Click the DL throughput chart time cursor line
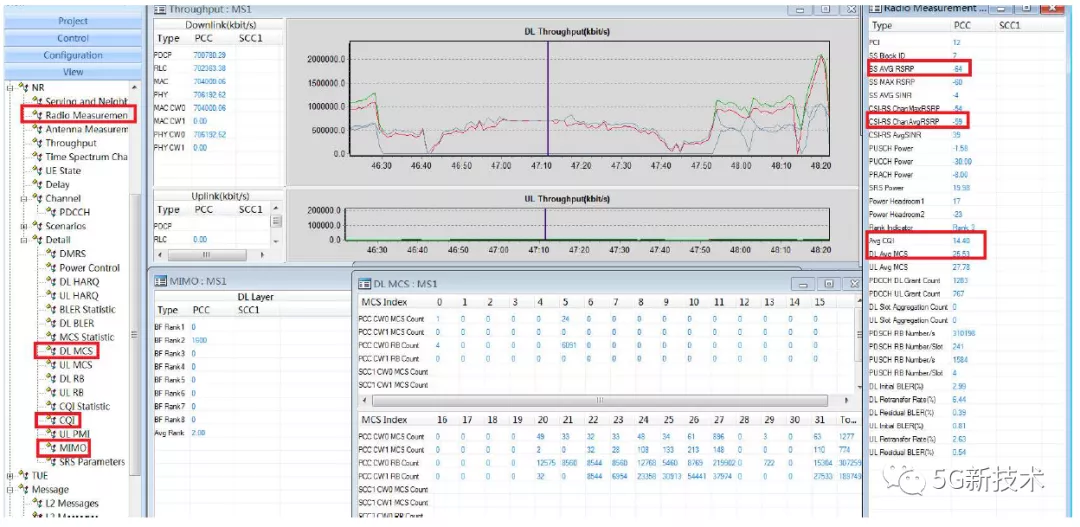Screen dimensions: 1080x527 tap(548, 97)
